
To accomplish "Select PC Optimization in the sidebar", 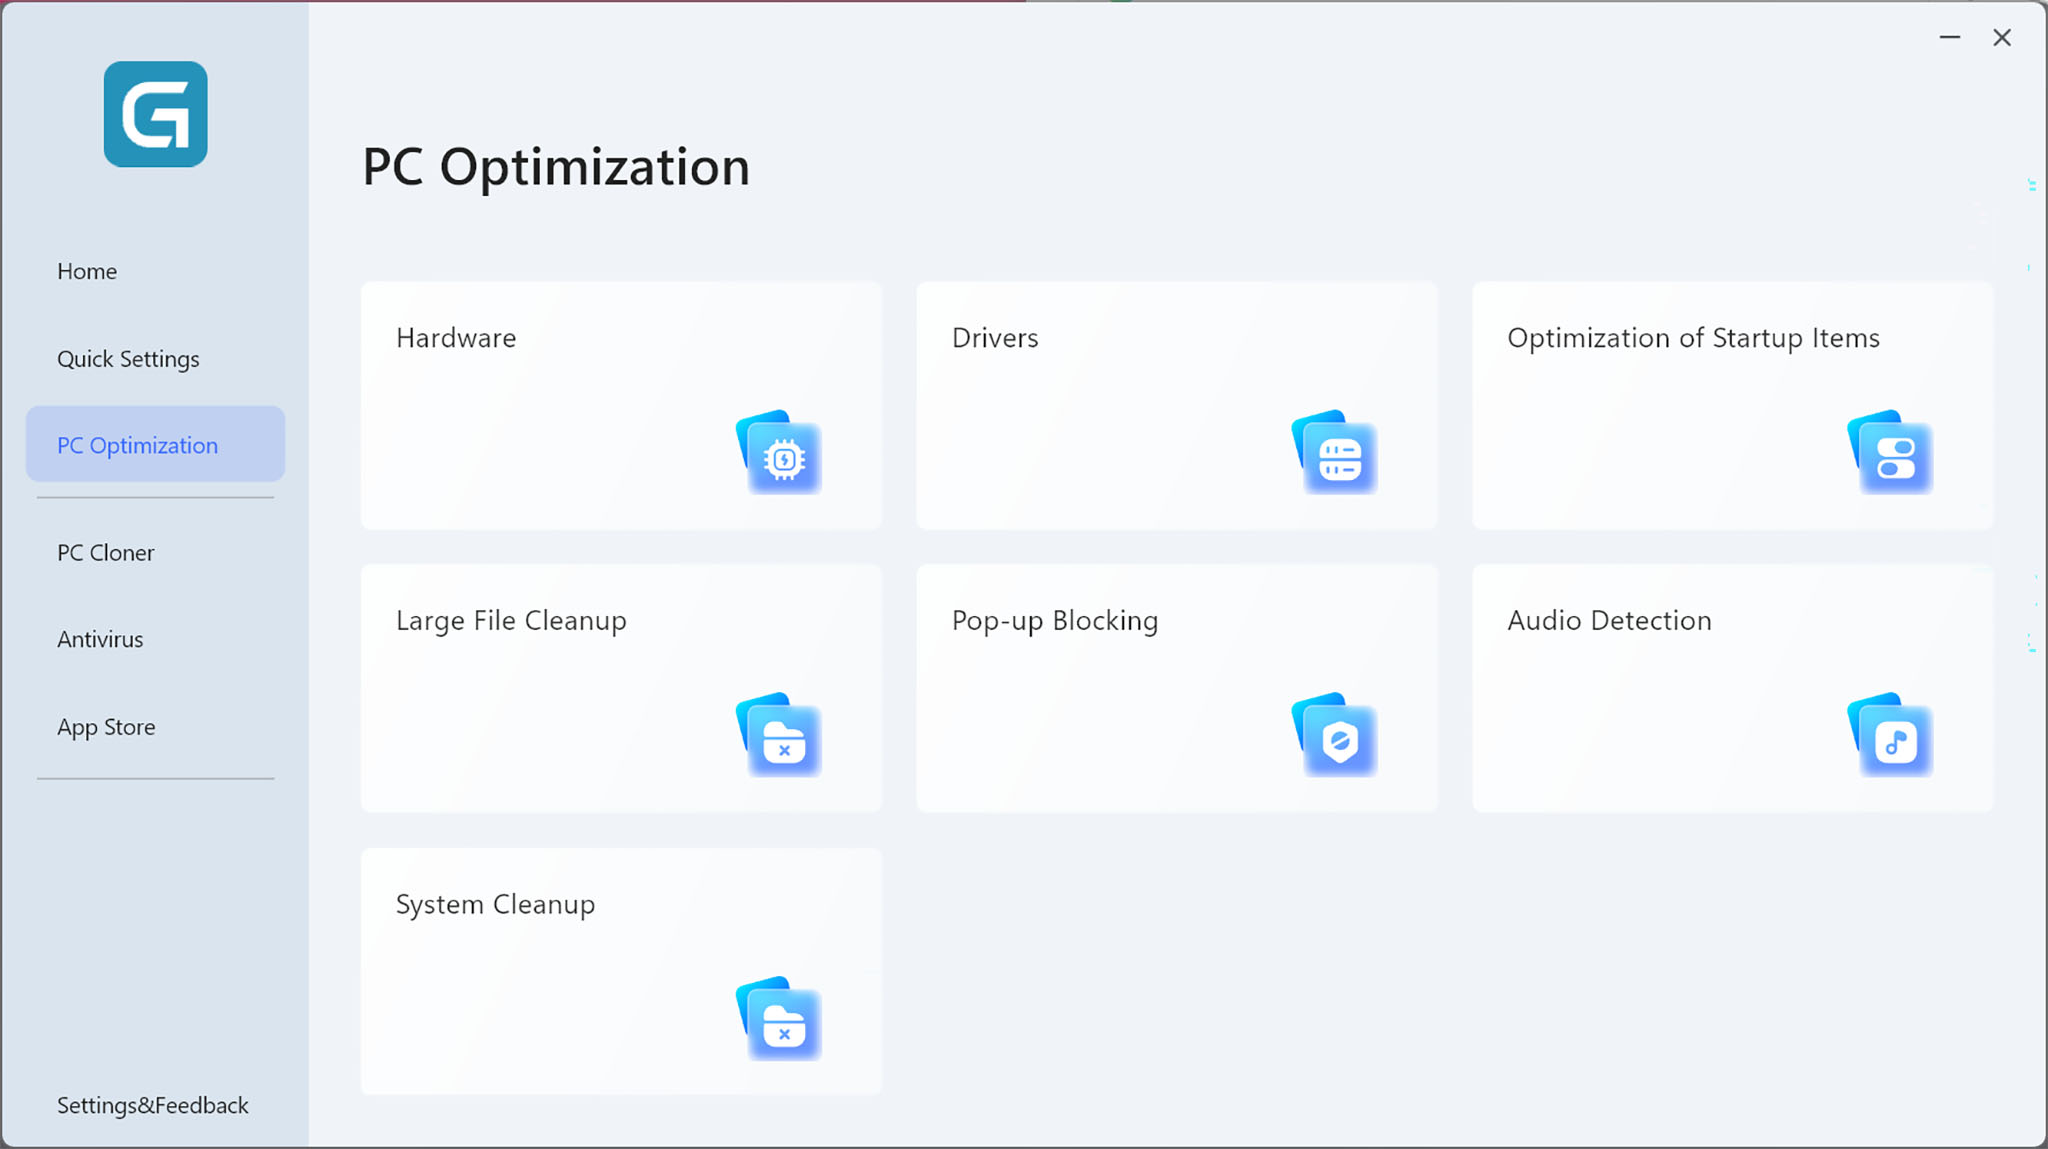I will [137, 445].
